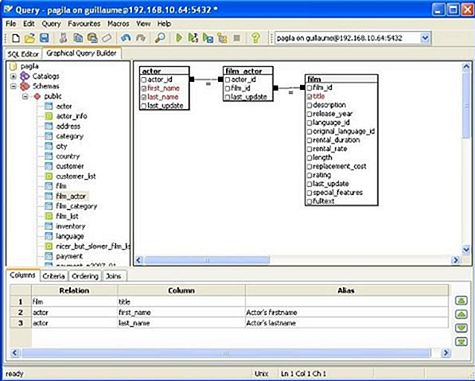This screenshot has height=381, width=475.
Task: Click the table icon beside inventory
Action: point(49,226)
